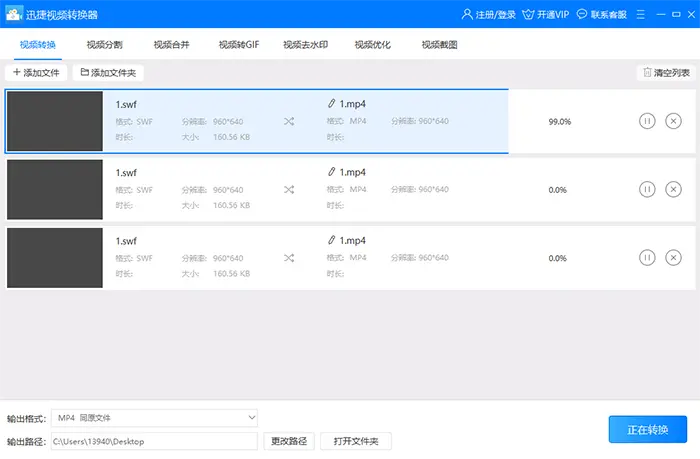Click the 正在转换 button

(648, 430)
